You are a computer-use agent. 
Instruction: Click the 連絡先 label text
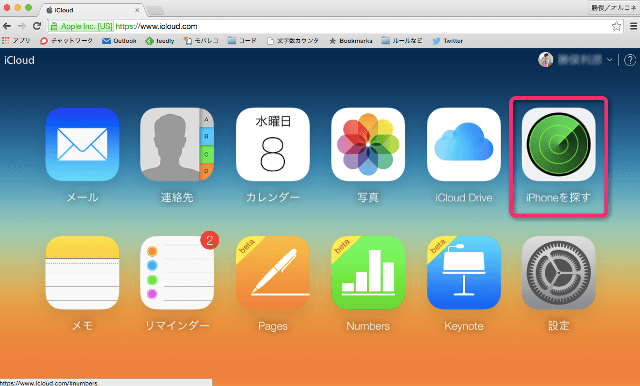[177, 197]
